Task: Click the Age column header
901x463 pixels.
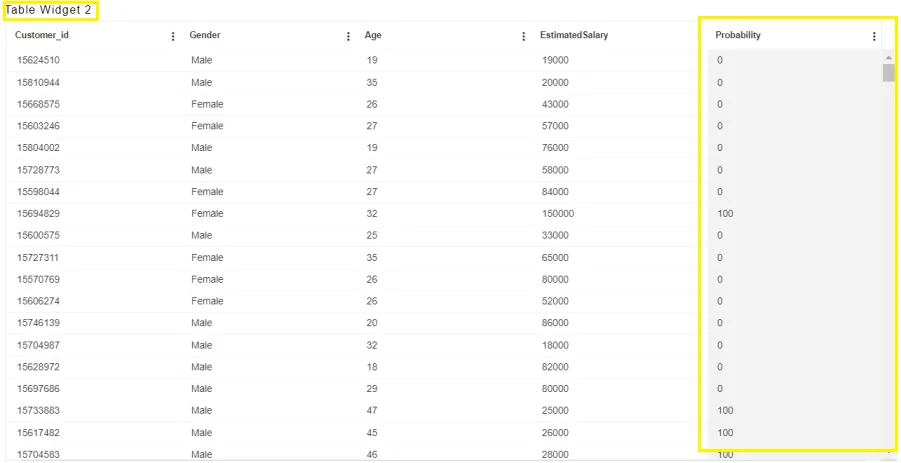Action: coord(373,35)
